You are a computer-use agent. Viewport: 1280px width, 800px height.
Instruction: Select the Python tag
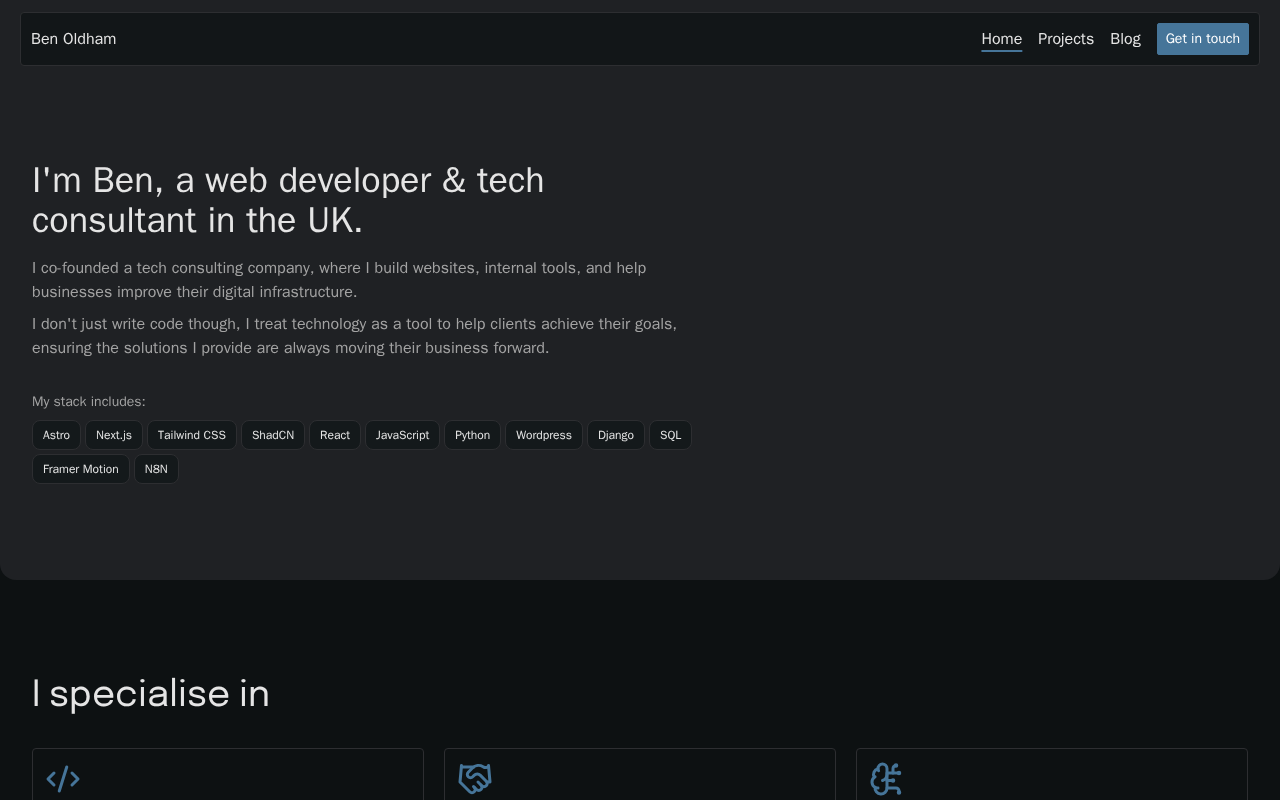[472, 435]
